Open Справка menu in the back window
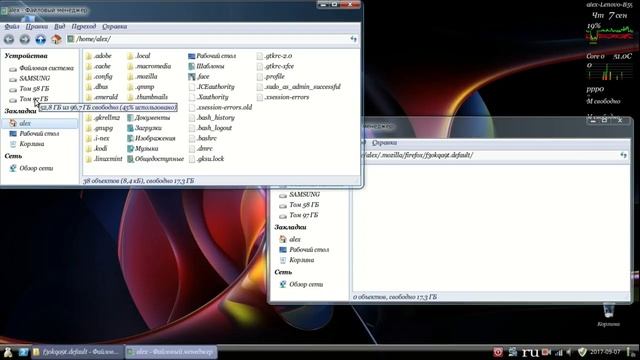This screenshot has height=360, width=640. 384,143
